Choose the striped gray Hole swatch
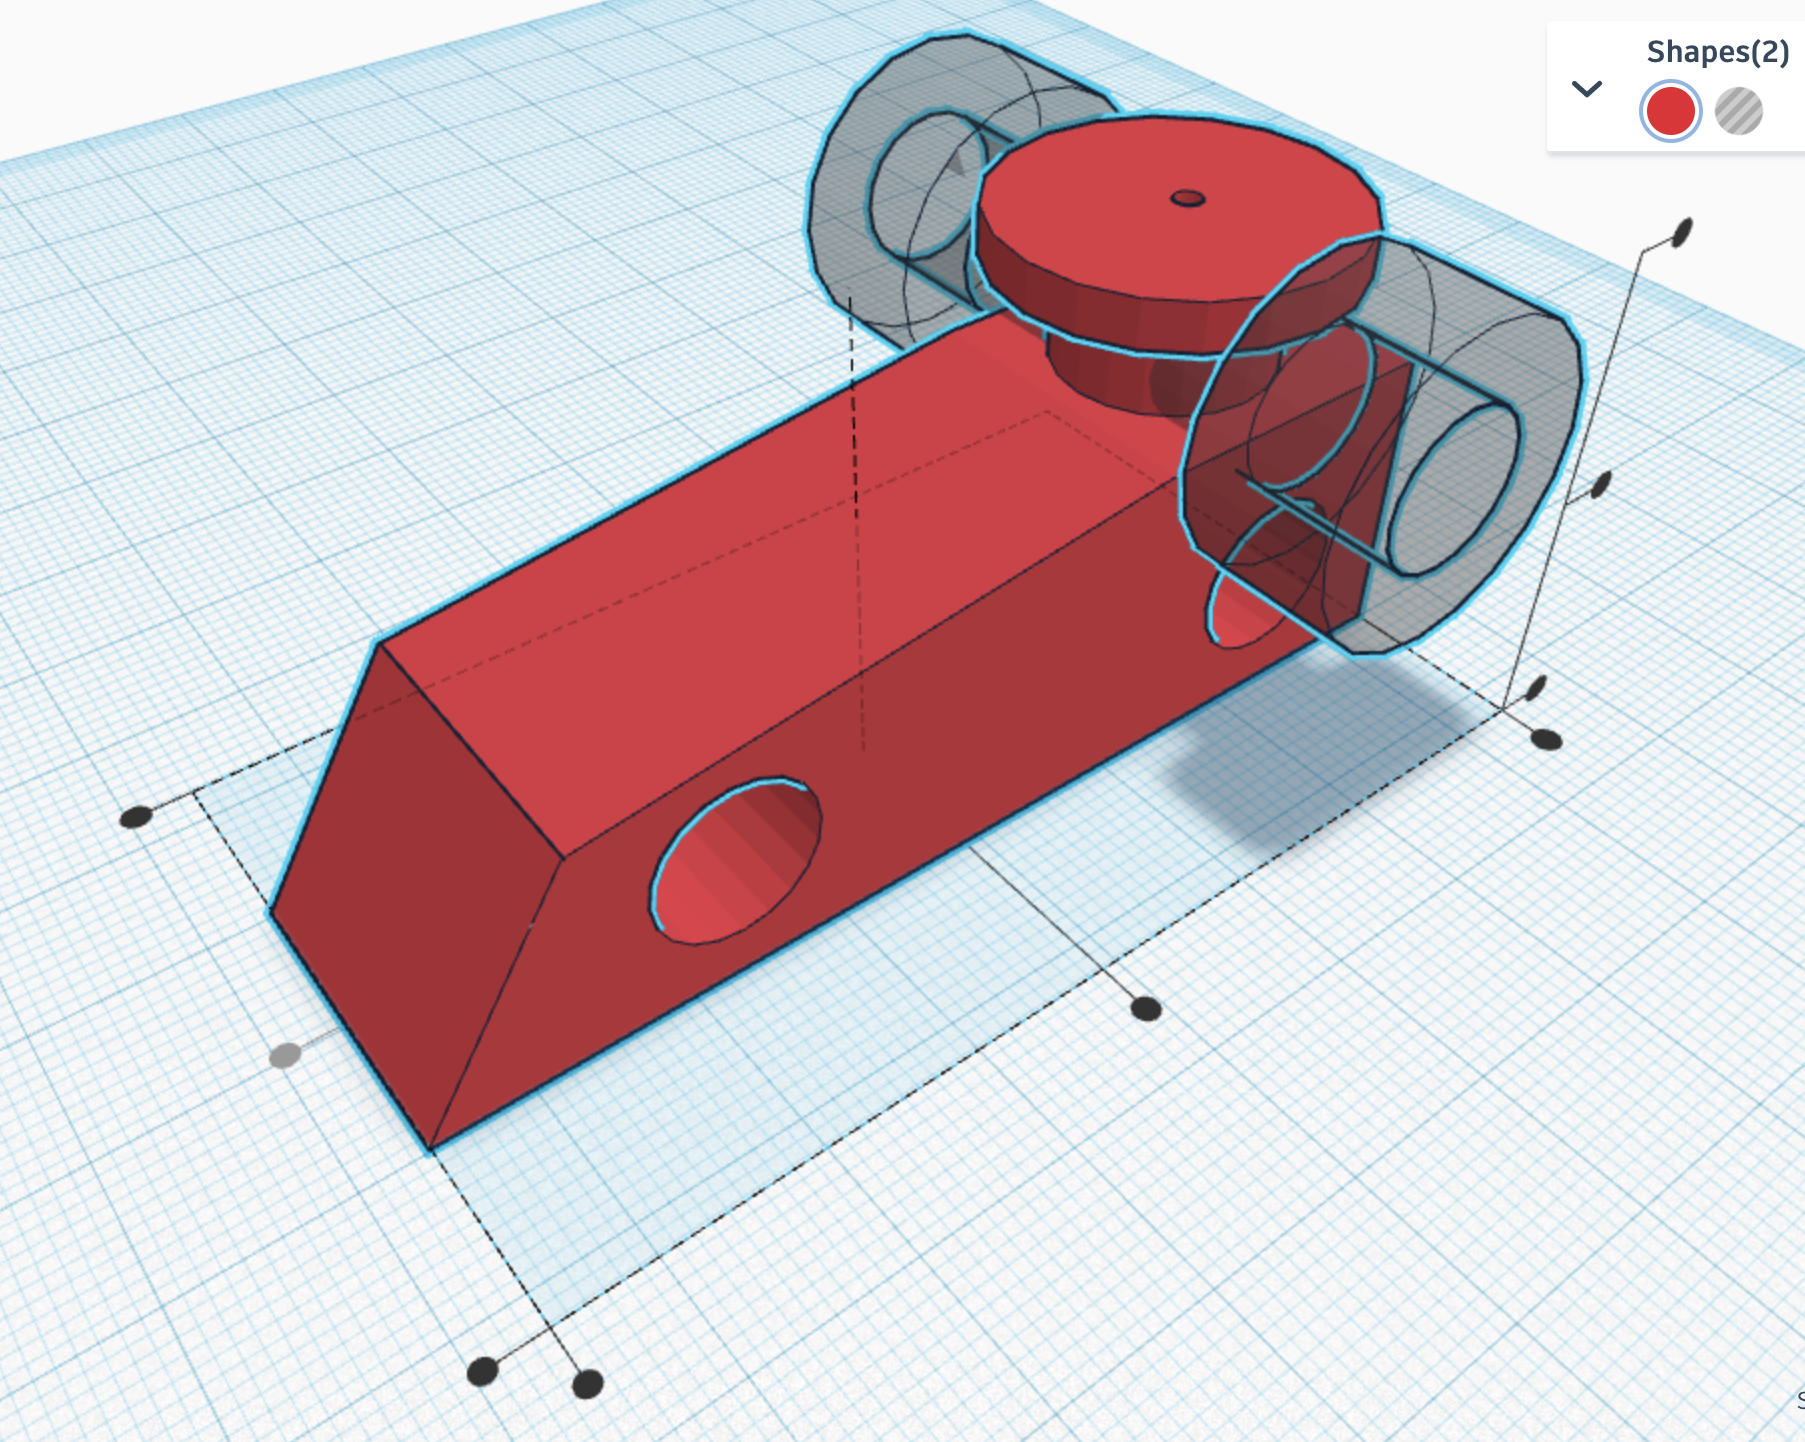Viewport: 1805px width, 1442px height. [x=1739, y=111]
